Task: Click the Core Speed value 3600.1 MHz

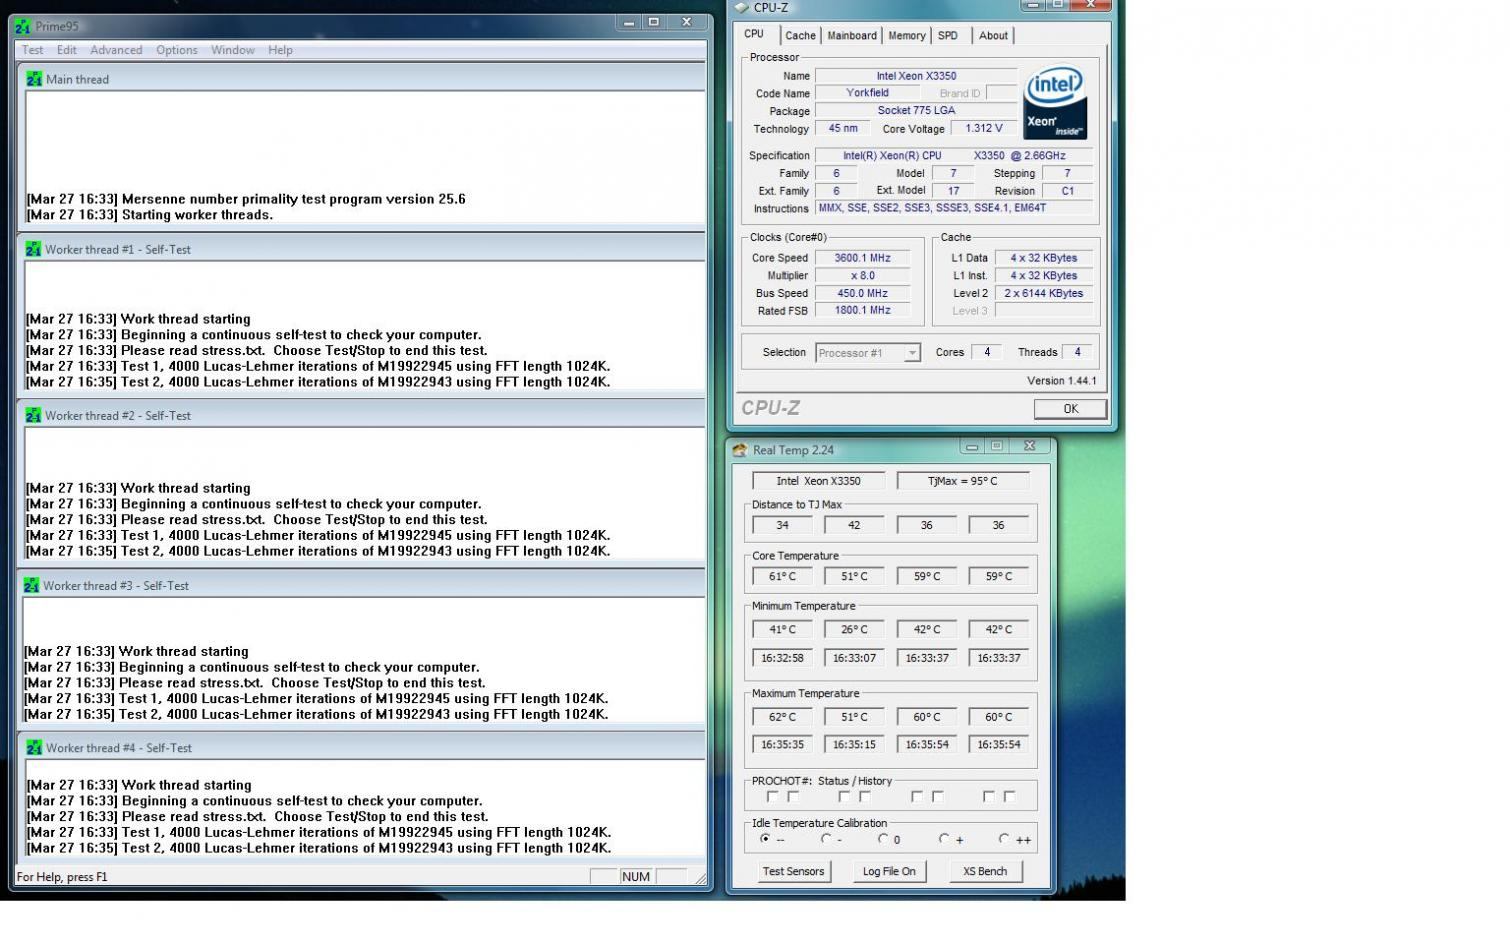Action: pos(863,258)
